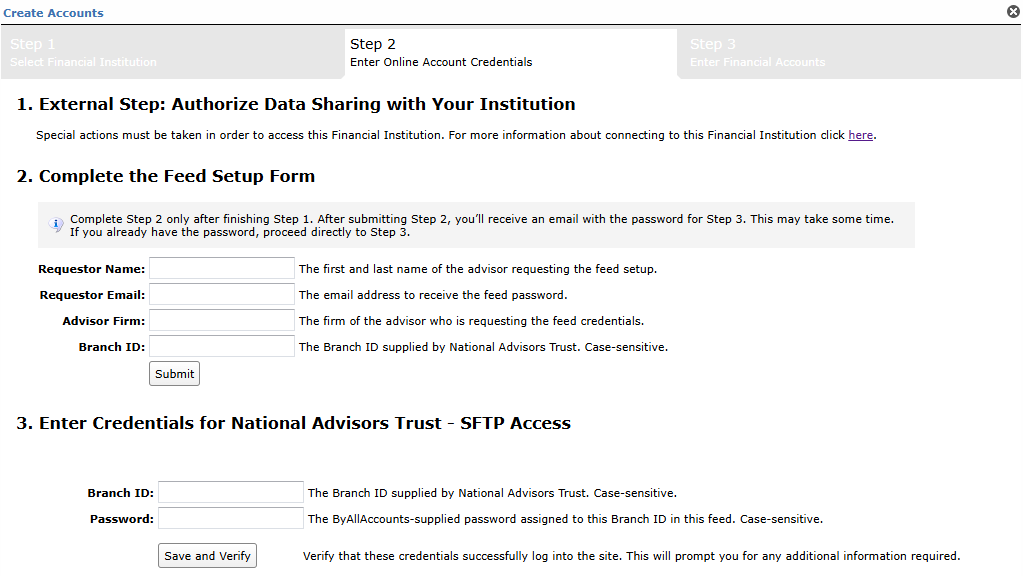Screen dimensions: 1023x576
Task: Click the Password field for SFTP access
Action: (x=231, y=519)
